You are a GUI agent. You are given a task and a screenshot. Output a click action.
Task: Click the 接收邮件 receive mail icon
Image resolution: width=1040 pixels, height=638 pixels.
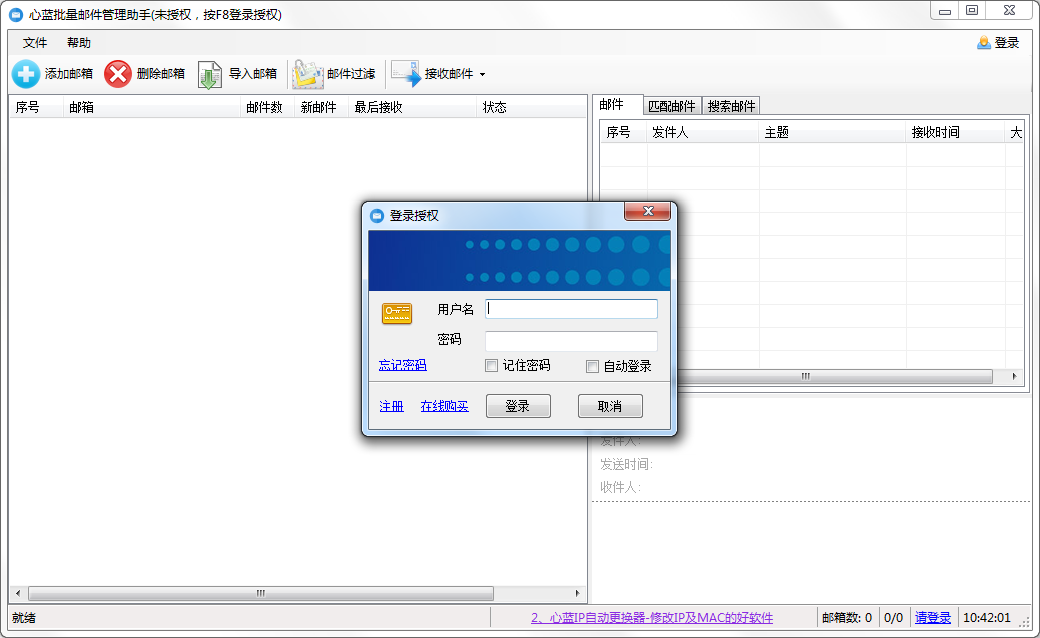pos(405,74)
